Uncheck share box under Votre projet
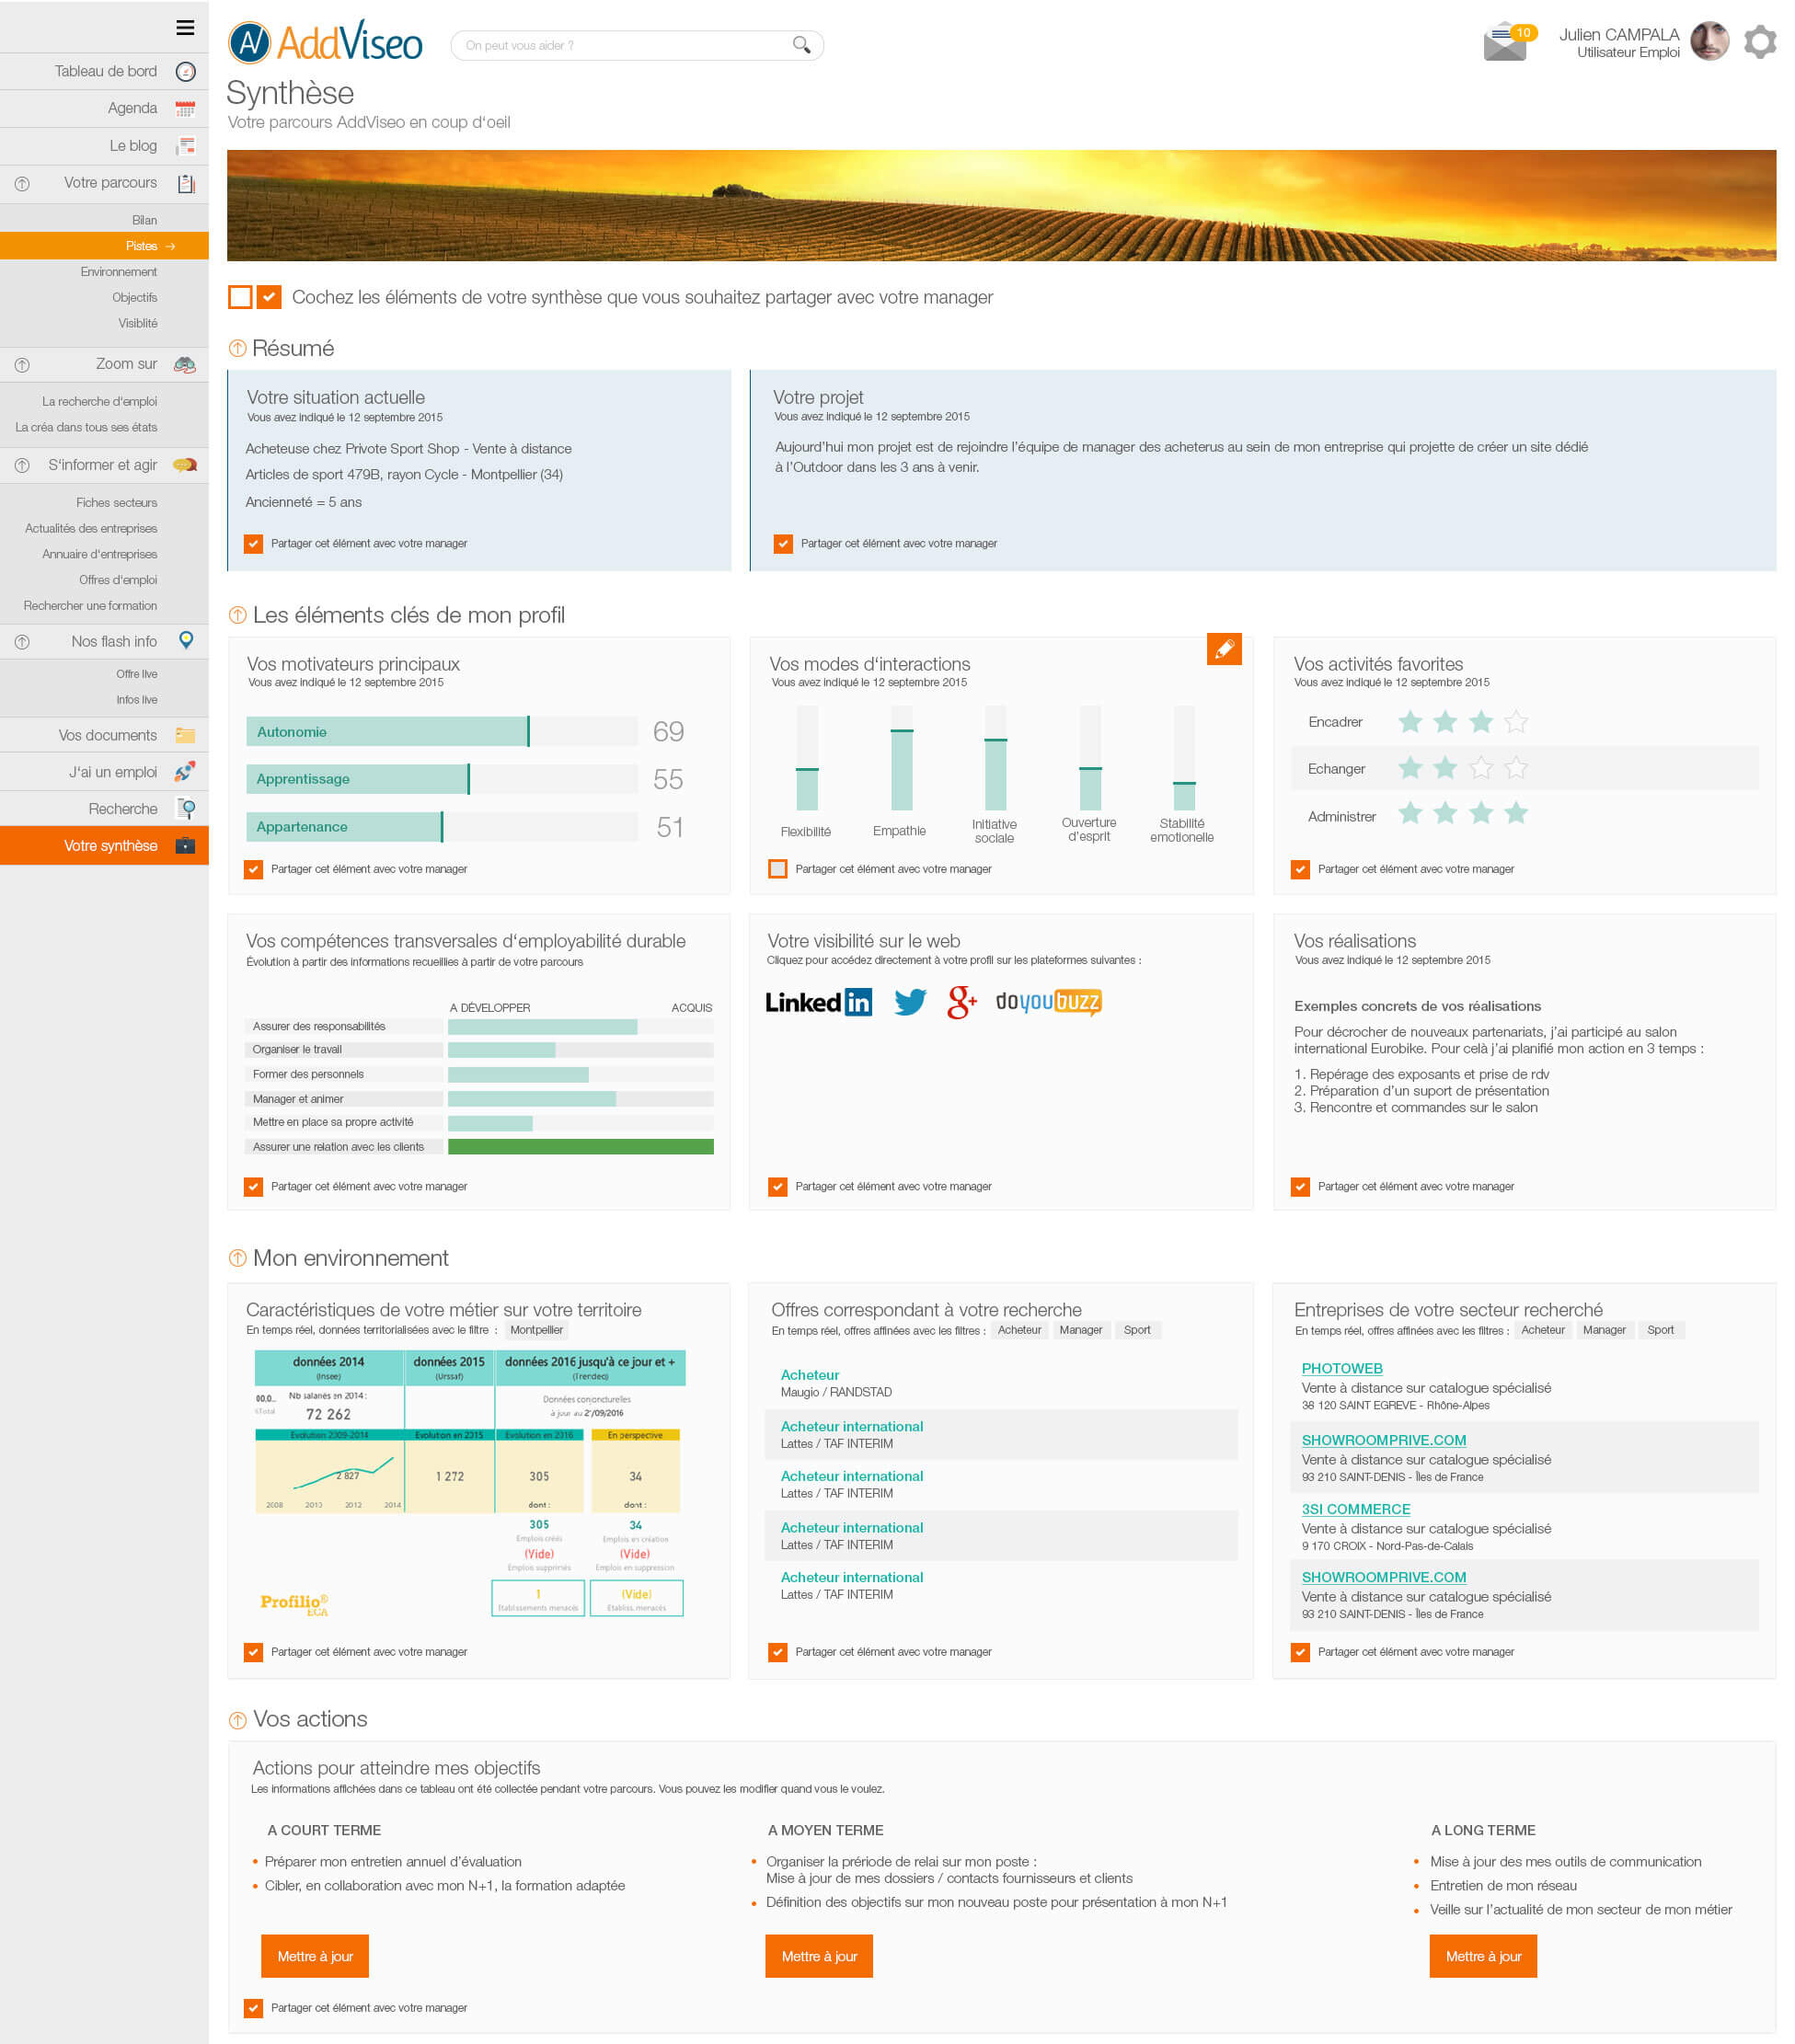The image size is (1795, 2044). click(x=783, y=544)
